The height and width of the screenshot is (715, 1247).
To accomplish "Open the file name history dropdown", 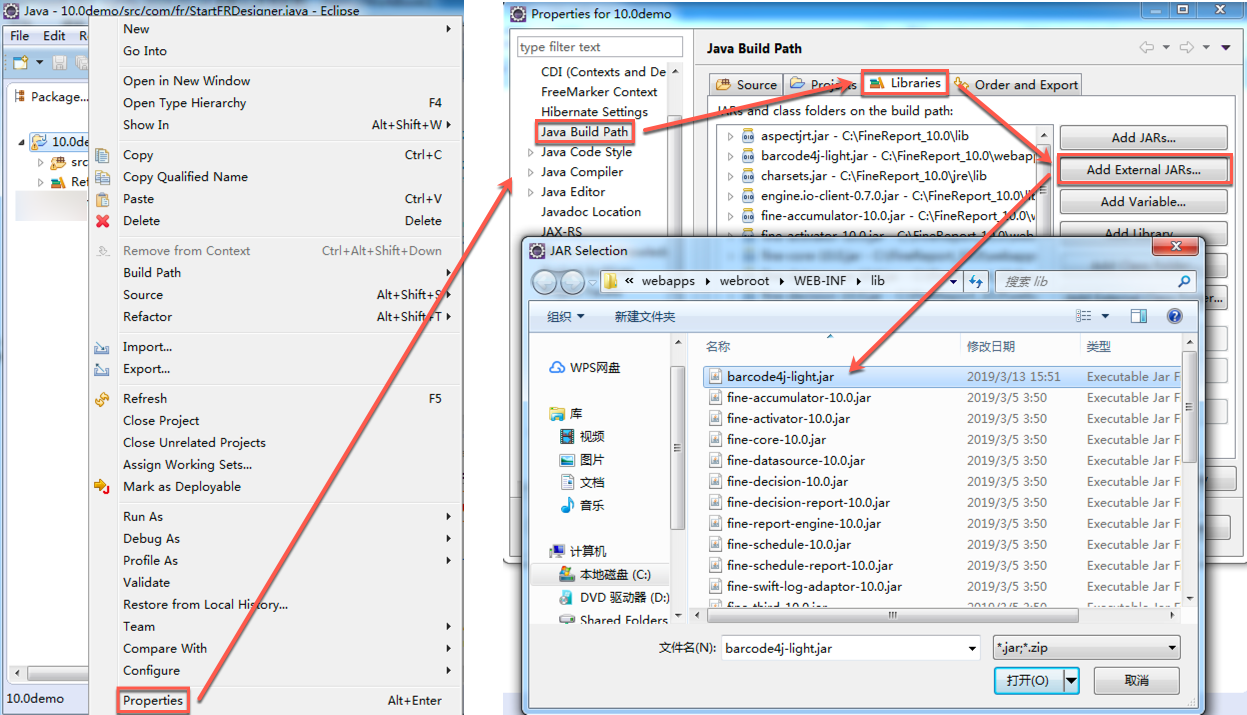I will click(972, 648).
